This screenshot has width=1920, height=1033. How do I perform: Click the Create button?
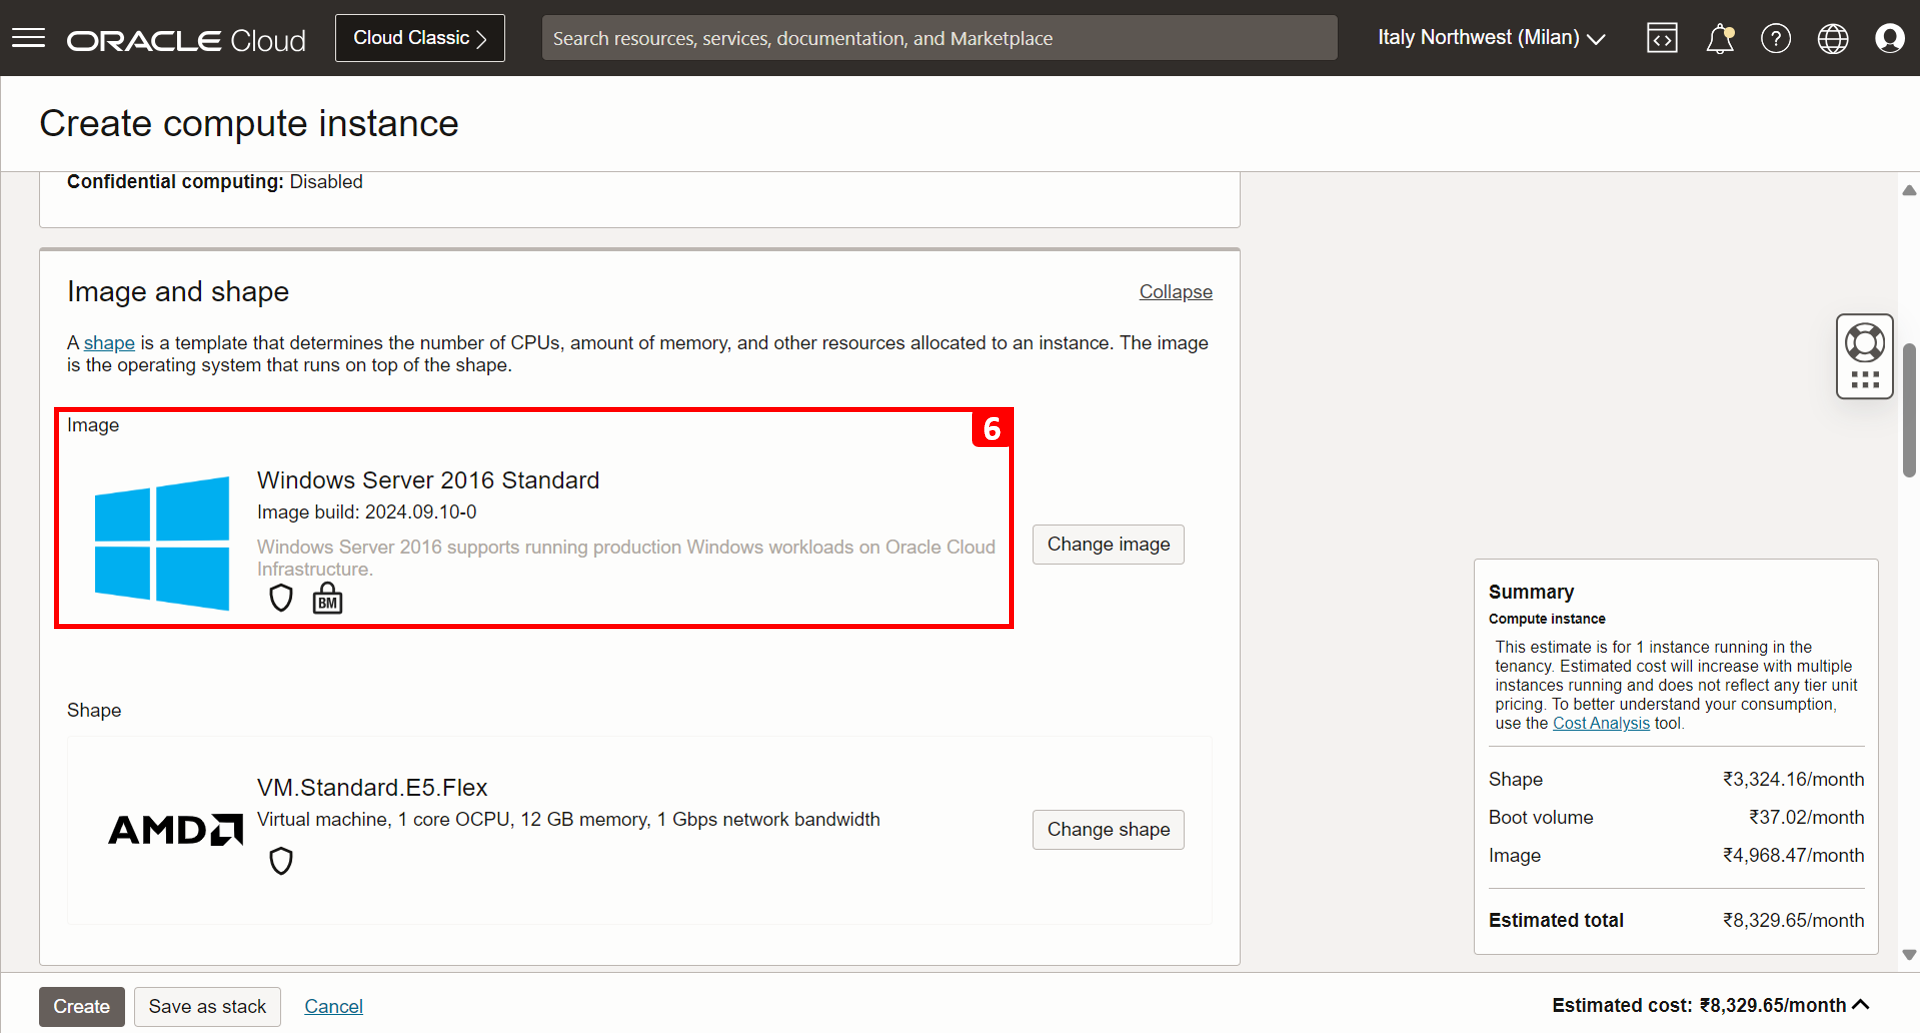(82, 1006)
